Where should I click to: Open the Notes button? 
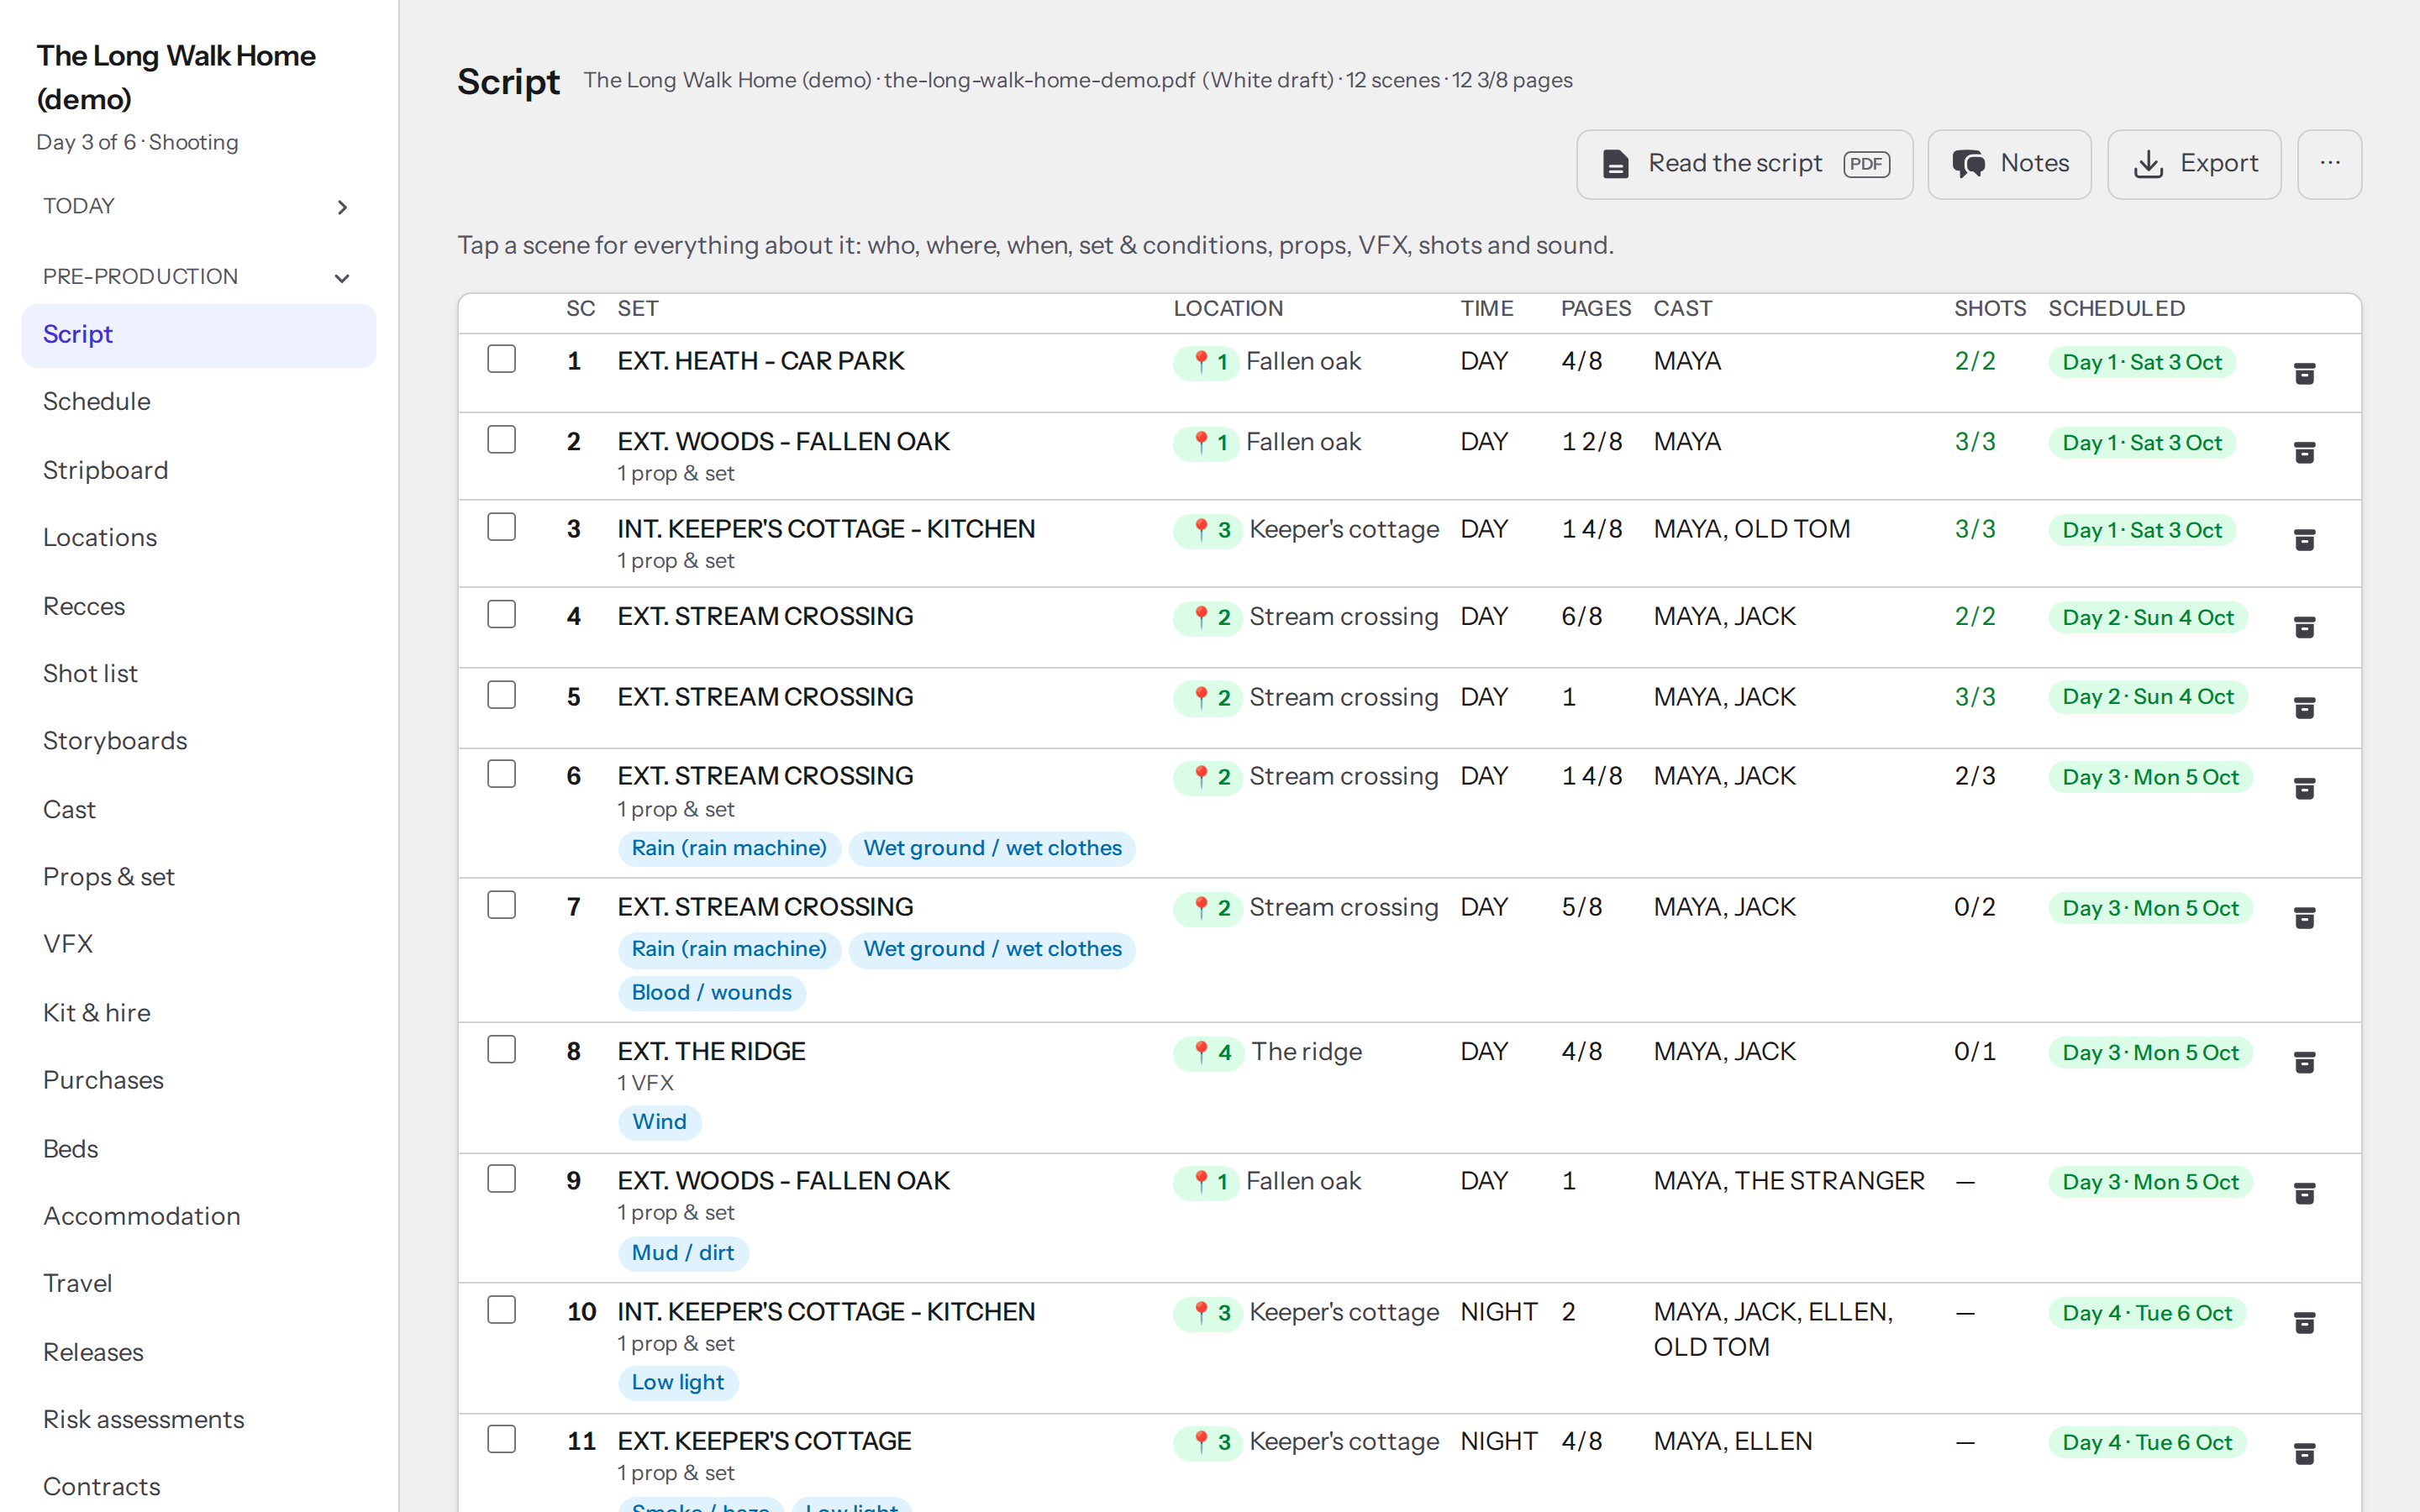coord(2009,164)
